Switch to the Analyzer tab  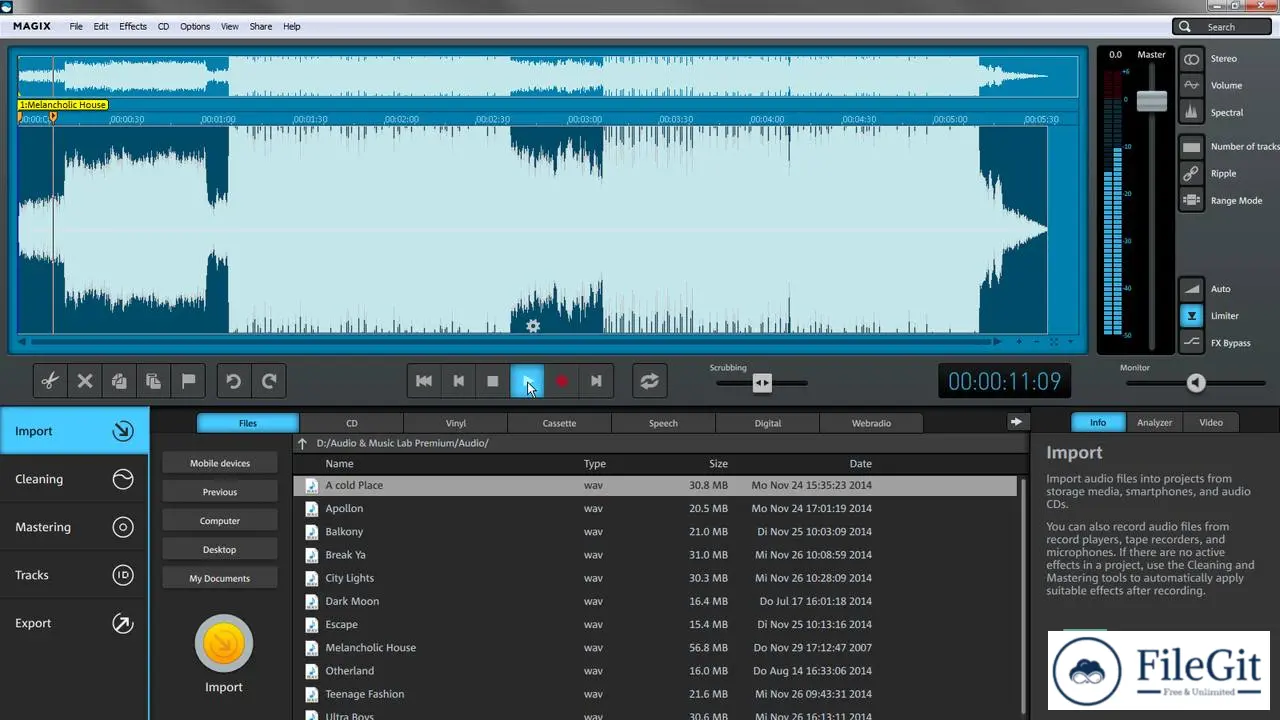1154,422
